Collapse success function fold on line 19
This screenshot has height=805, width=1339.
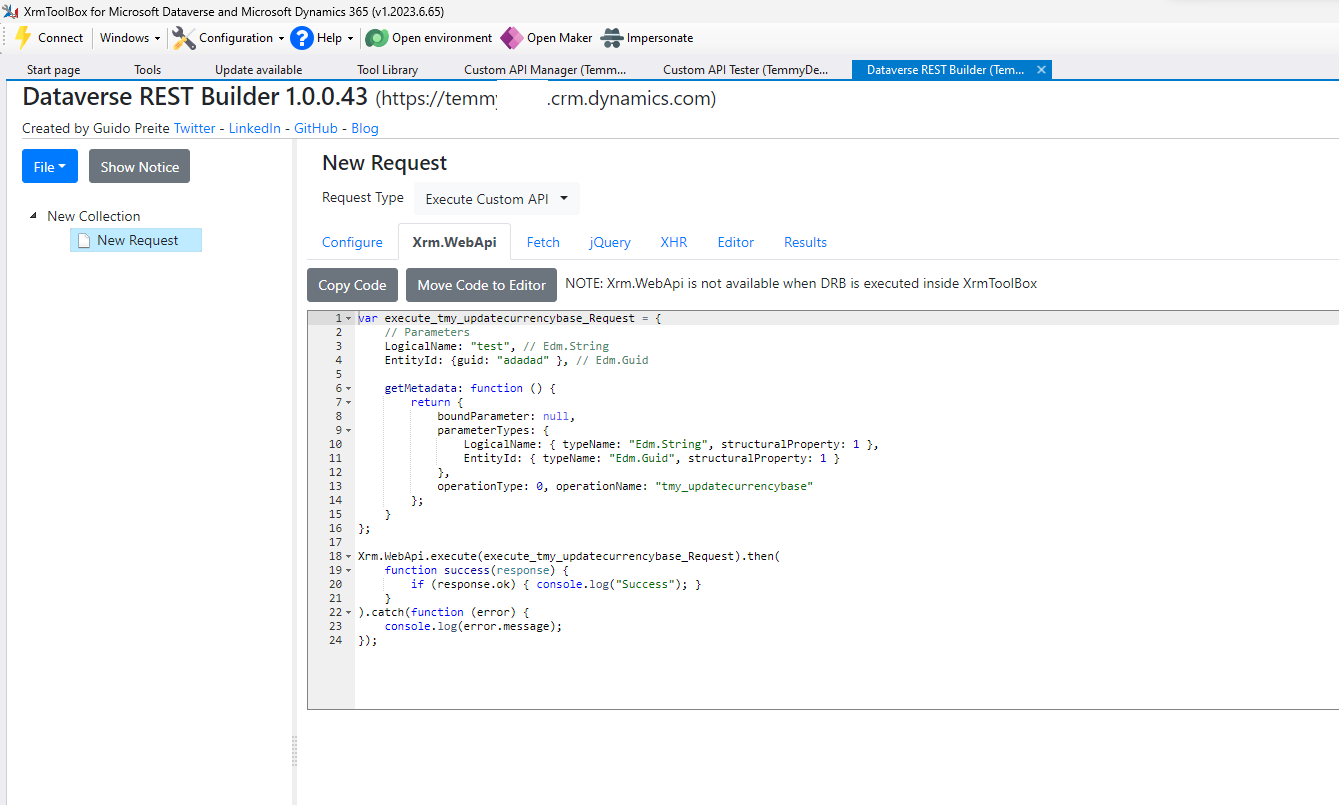[x=348, y=570]
